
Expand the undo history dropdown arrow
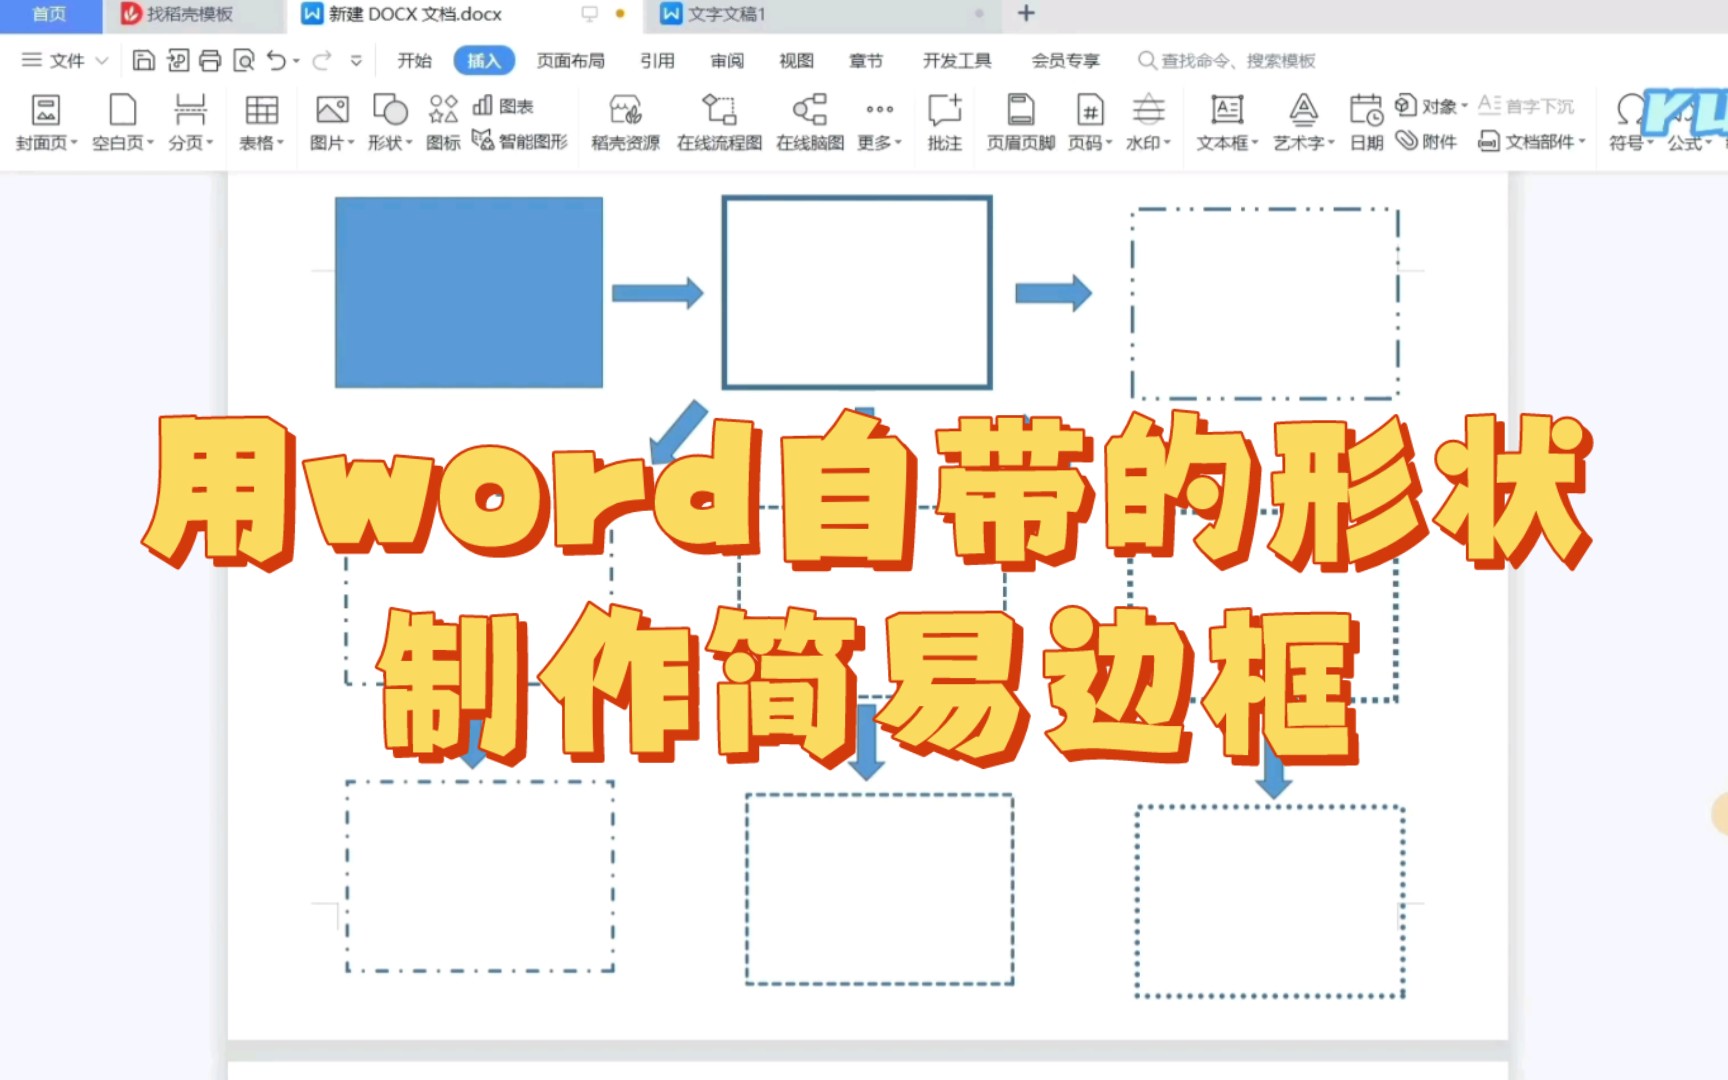[296, 61]
